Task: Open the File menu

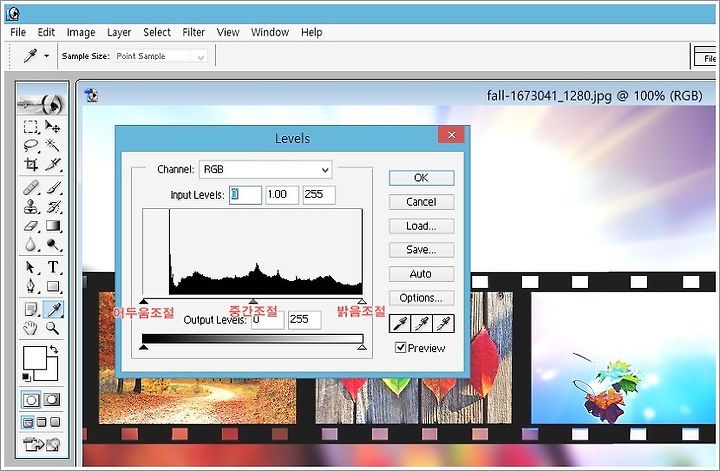Action: (18, 32)
